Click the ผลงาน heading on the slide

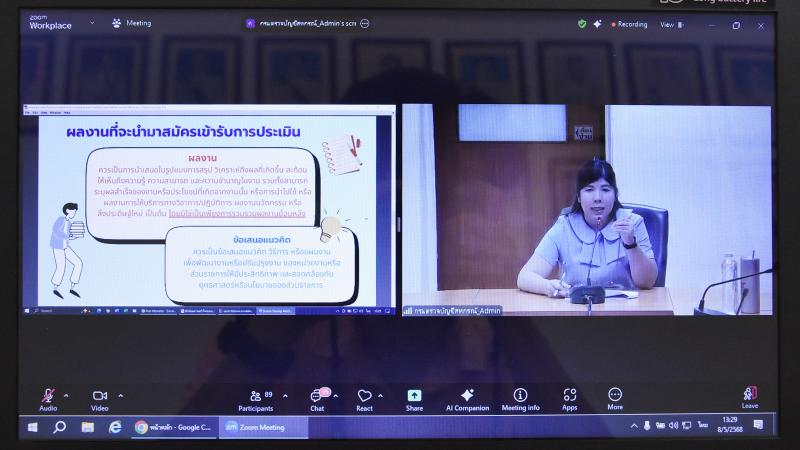(x=202, y=158)
